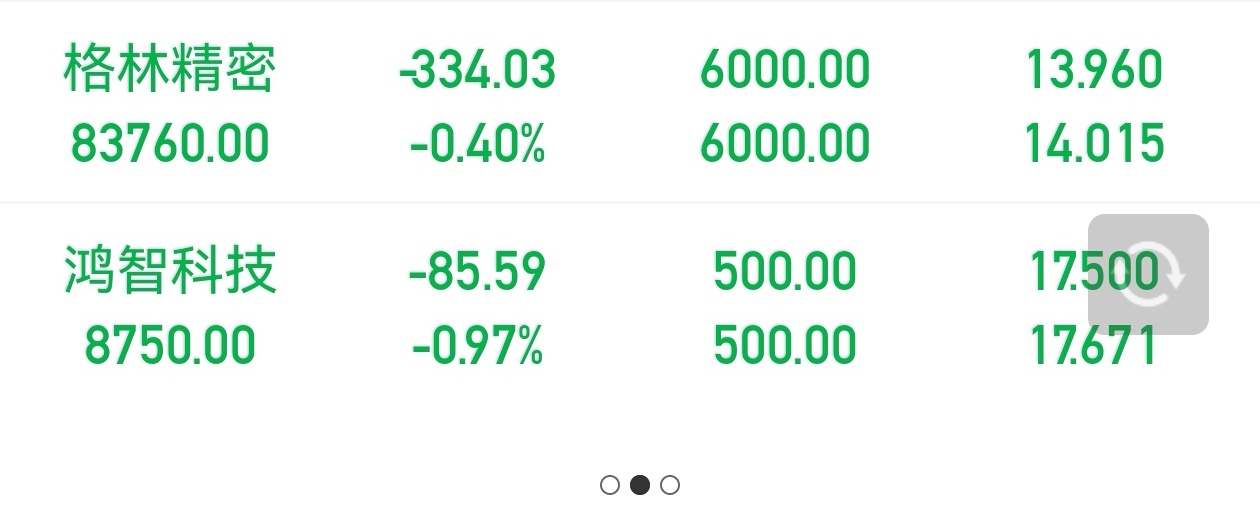Viewport: 1260px width, 512px height.
Task: Tap the 13.960 current price
Action: click(1095, 71)
